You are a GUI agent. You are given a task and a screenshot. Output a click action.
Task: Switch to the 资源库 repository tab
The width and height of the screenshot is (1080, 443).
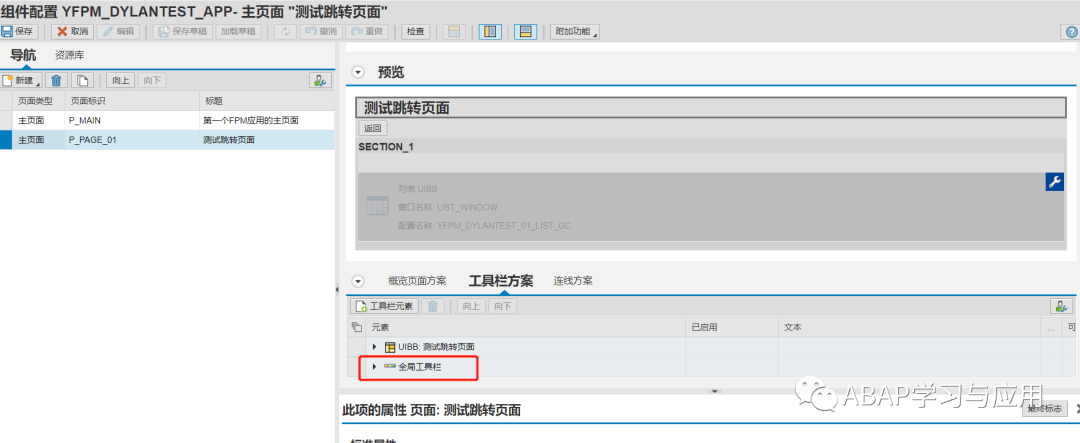[x=70, y=56]
